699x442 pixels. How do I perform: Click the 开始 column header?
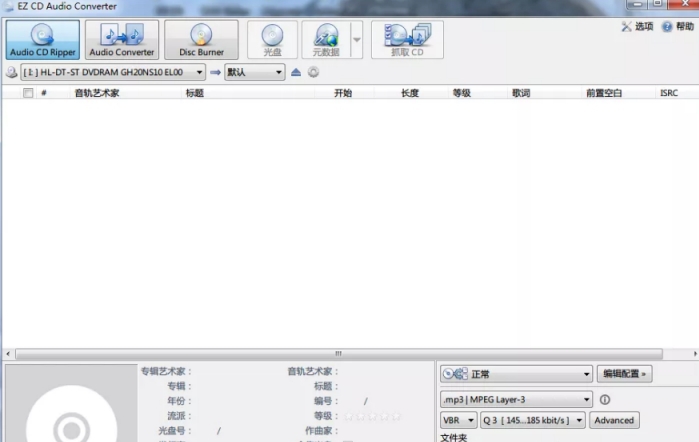343,93
